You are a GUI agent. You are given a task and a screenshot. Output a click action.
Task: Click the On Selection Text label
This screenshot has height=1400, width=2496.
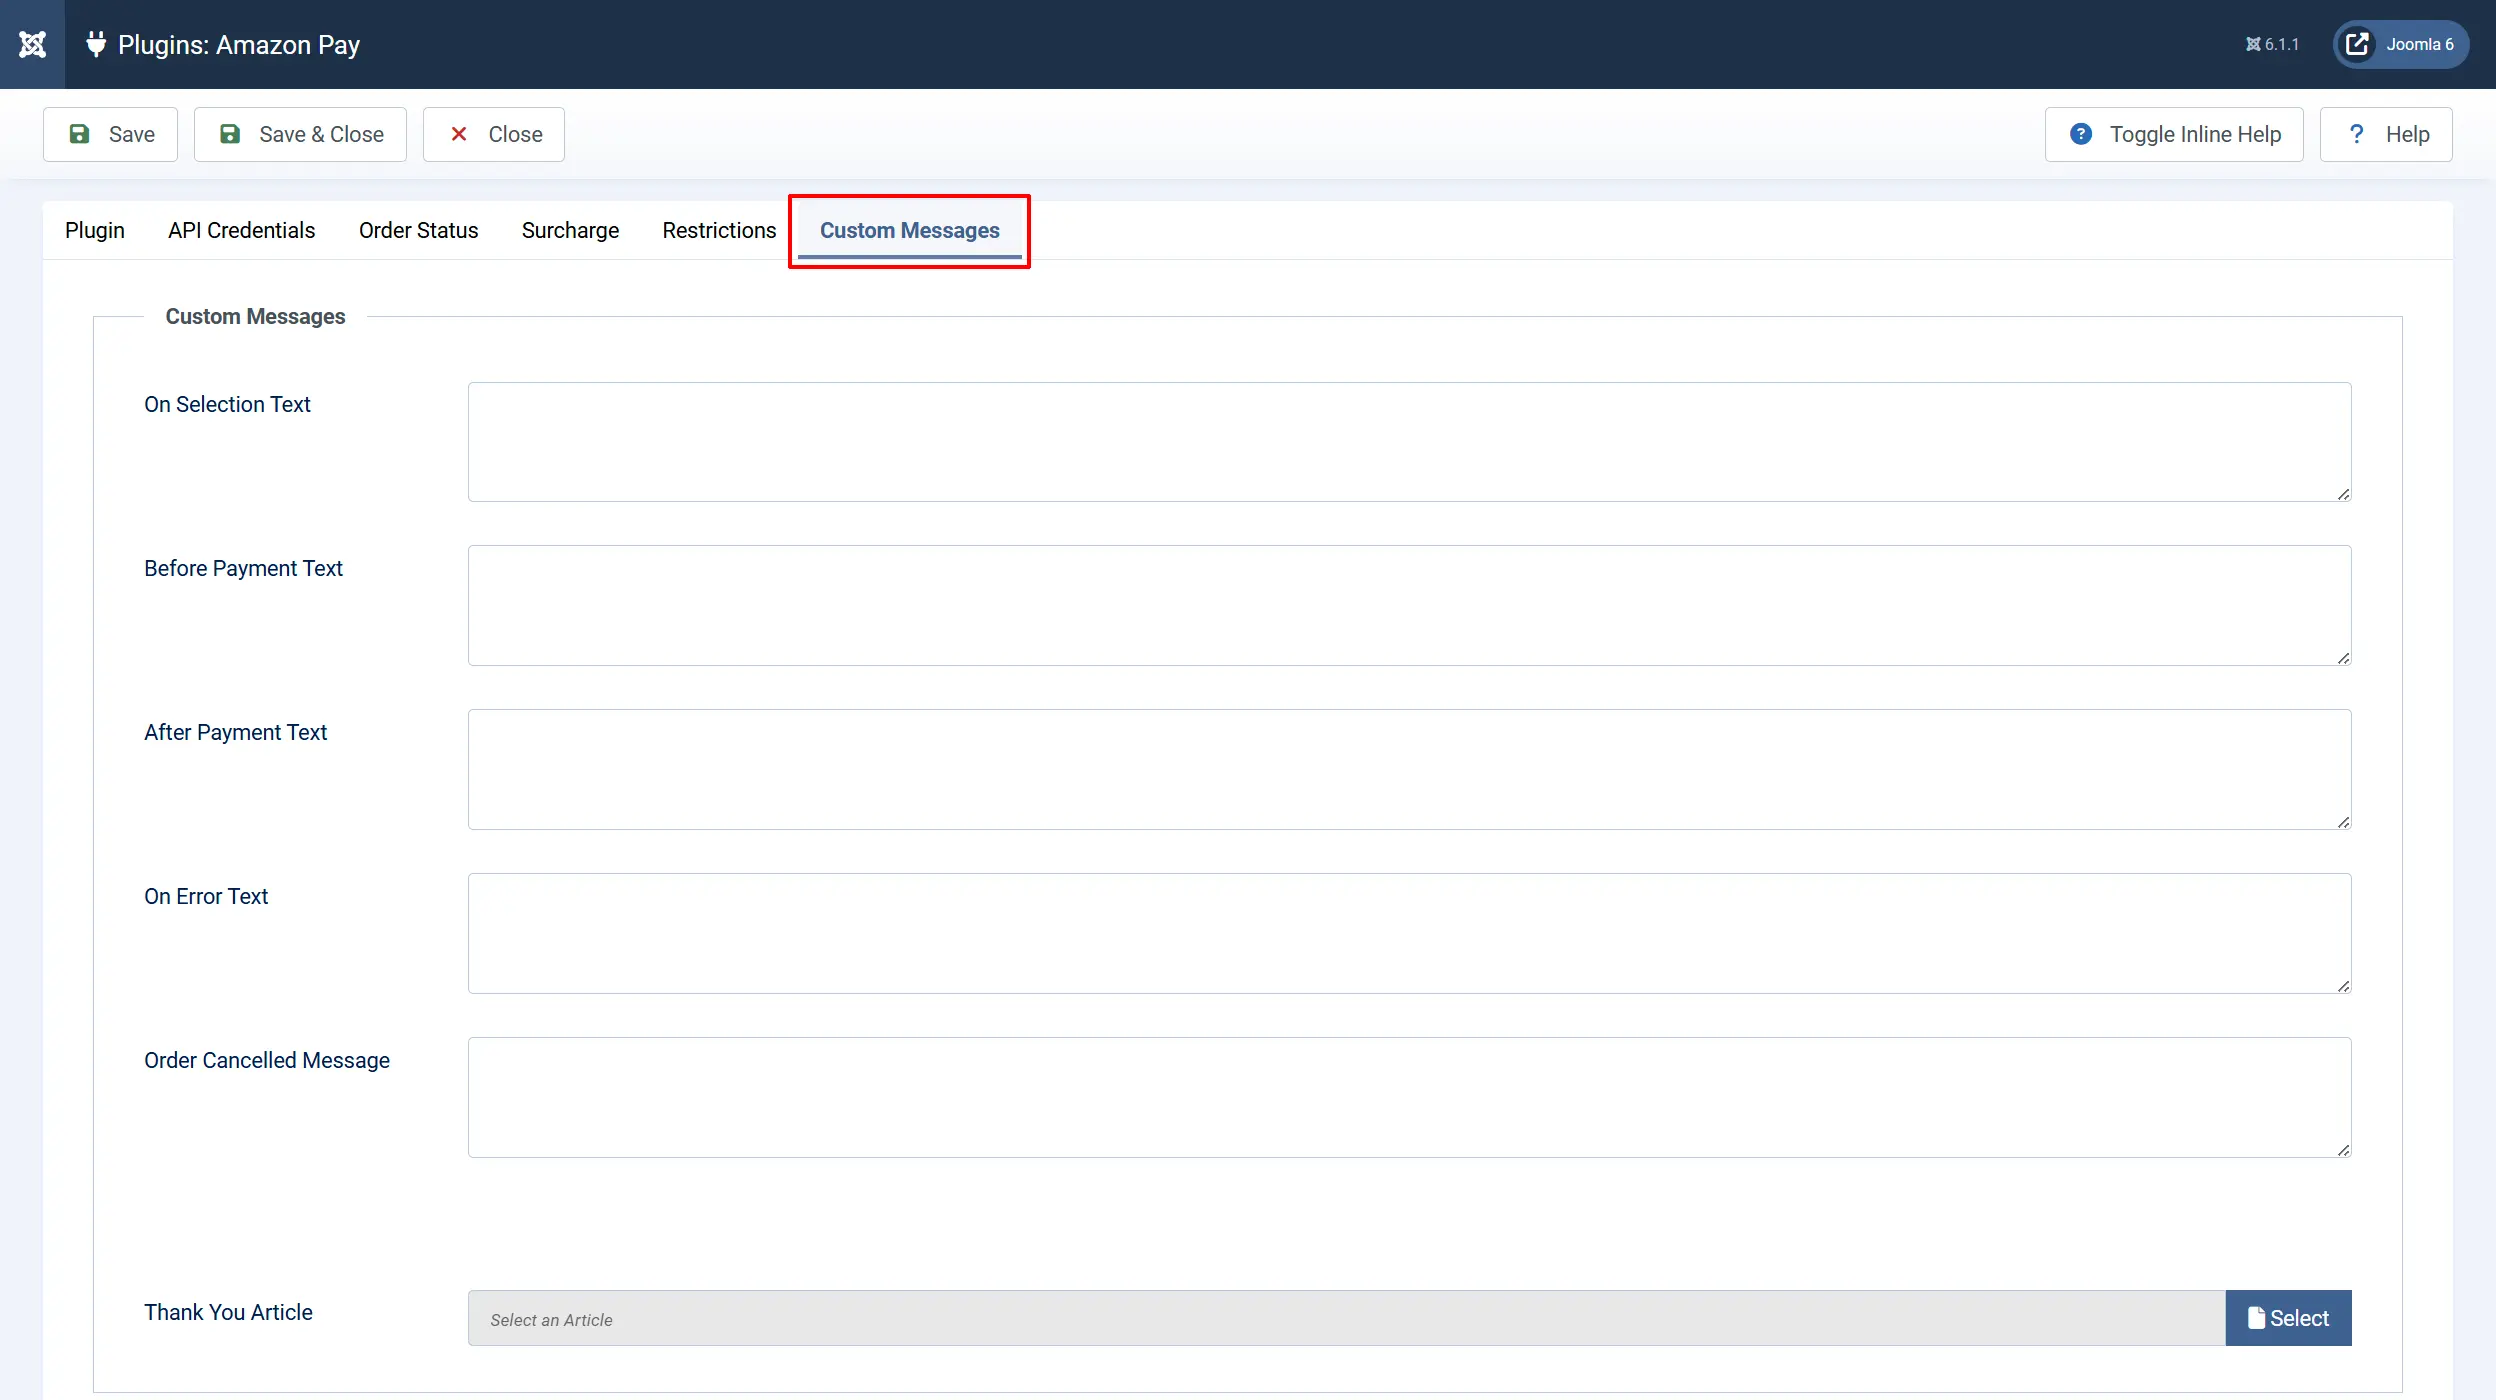227,404
